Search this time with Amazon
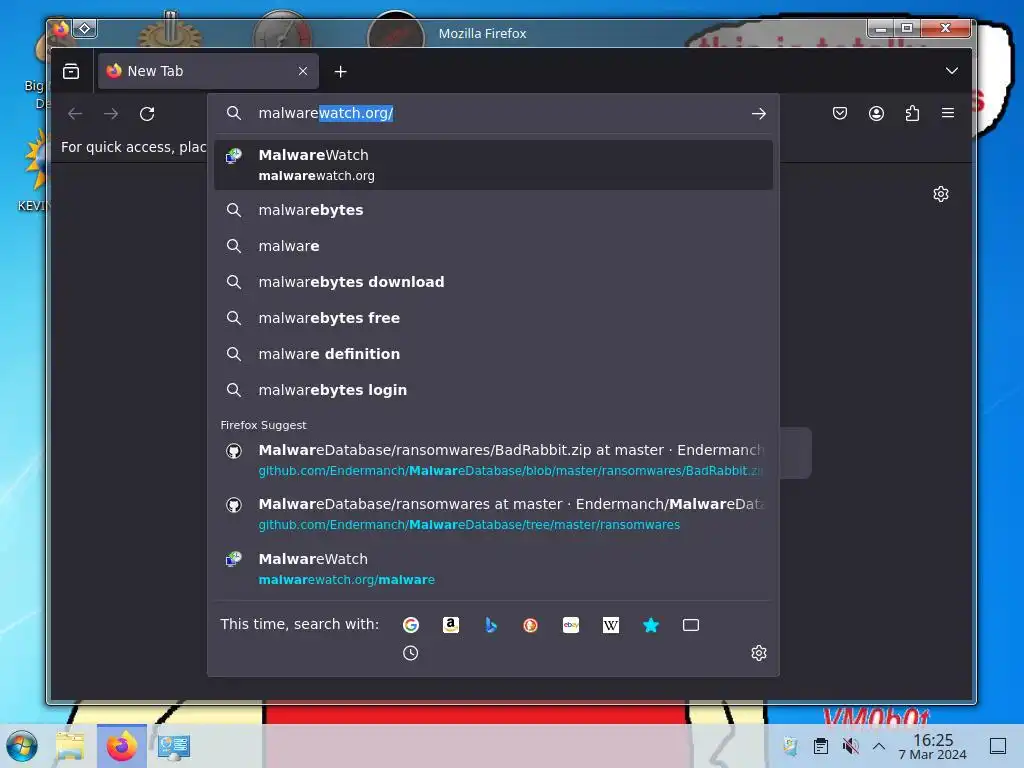This screenshot has width=1024, height=768. (451, 625)
